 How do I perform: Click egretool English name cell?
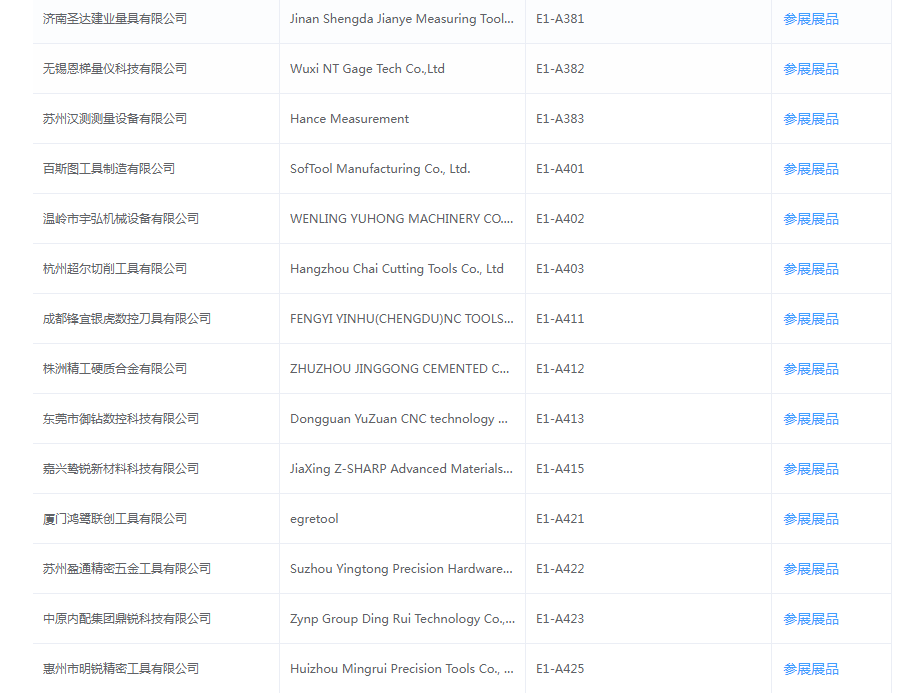tap(314, 519)
